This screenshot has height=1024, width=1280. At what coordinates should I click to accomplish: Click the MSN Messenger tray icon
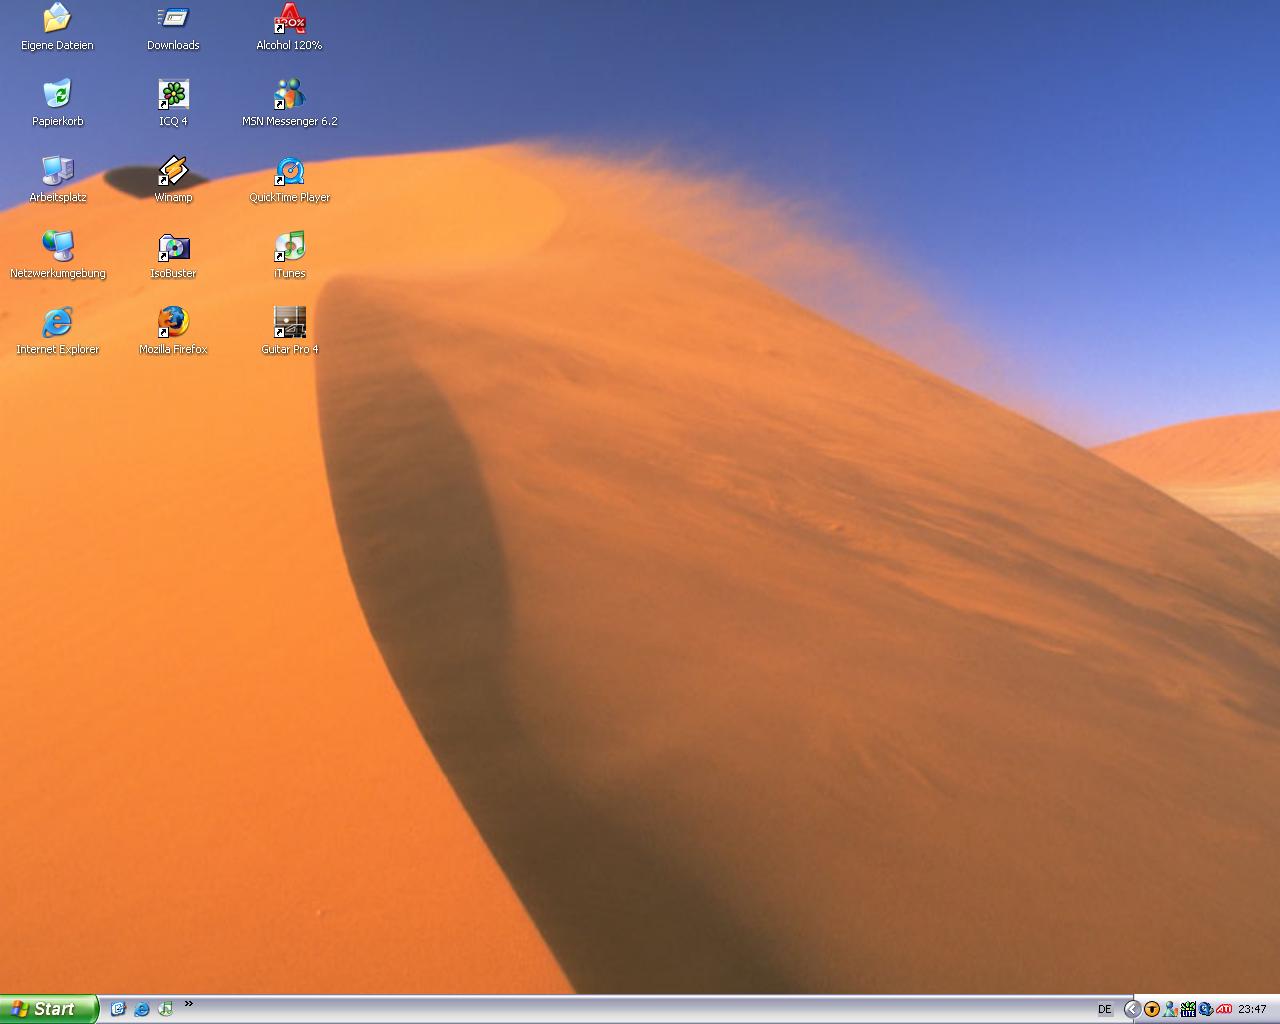click(1169, 1009)
